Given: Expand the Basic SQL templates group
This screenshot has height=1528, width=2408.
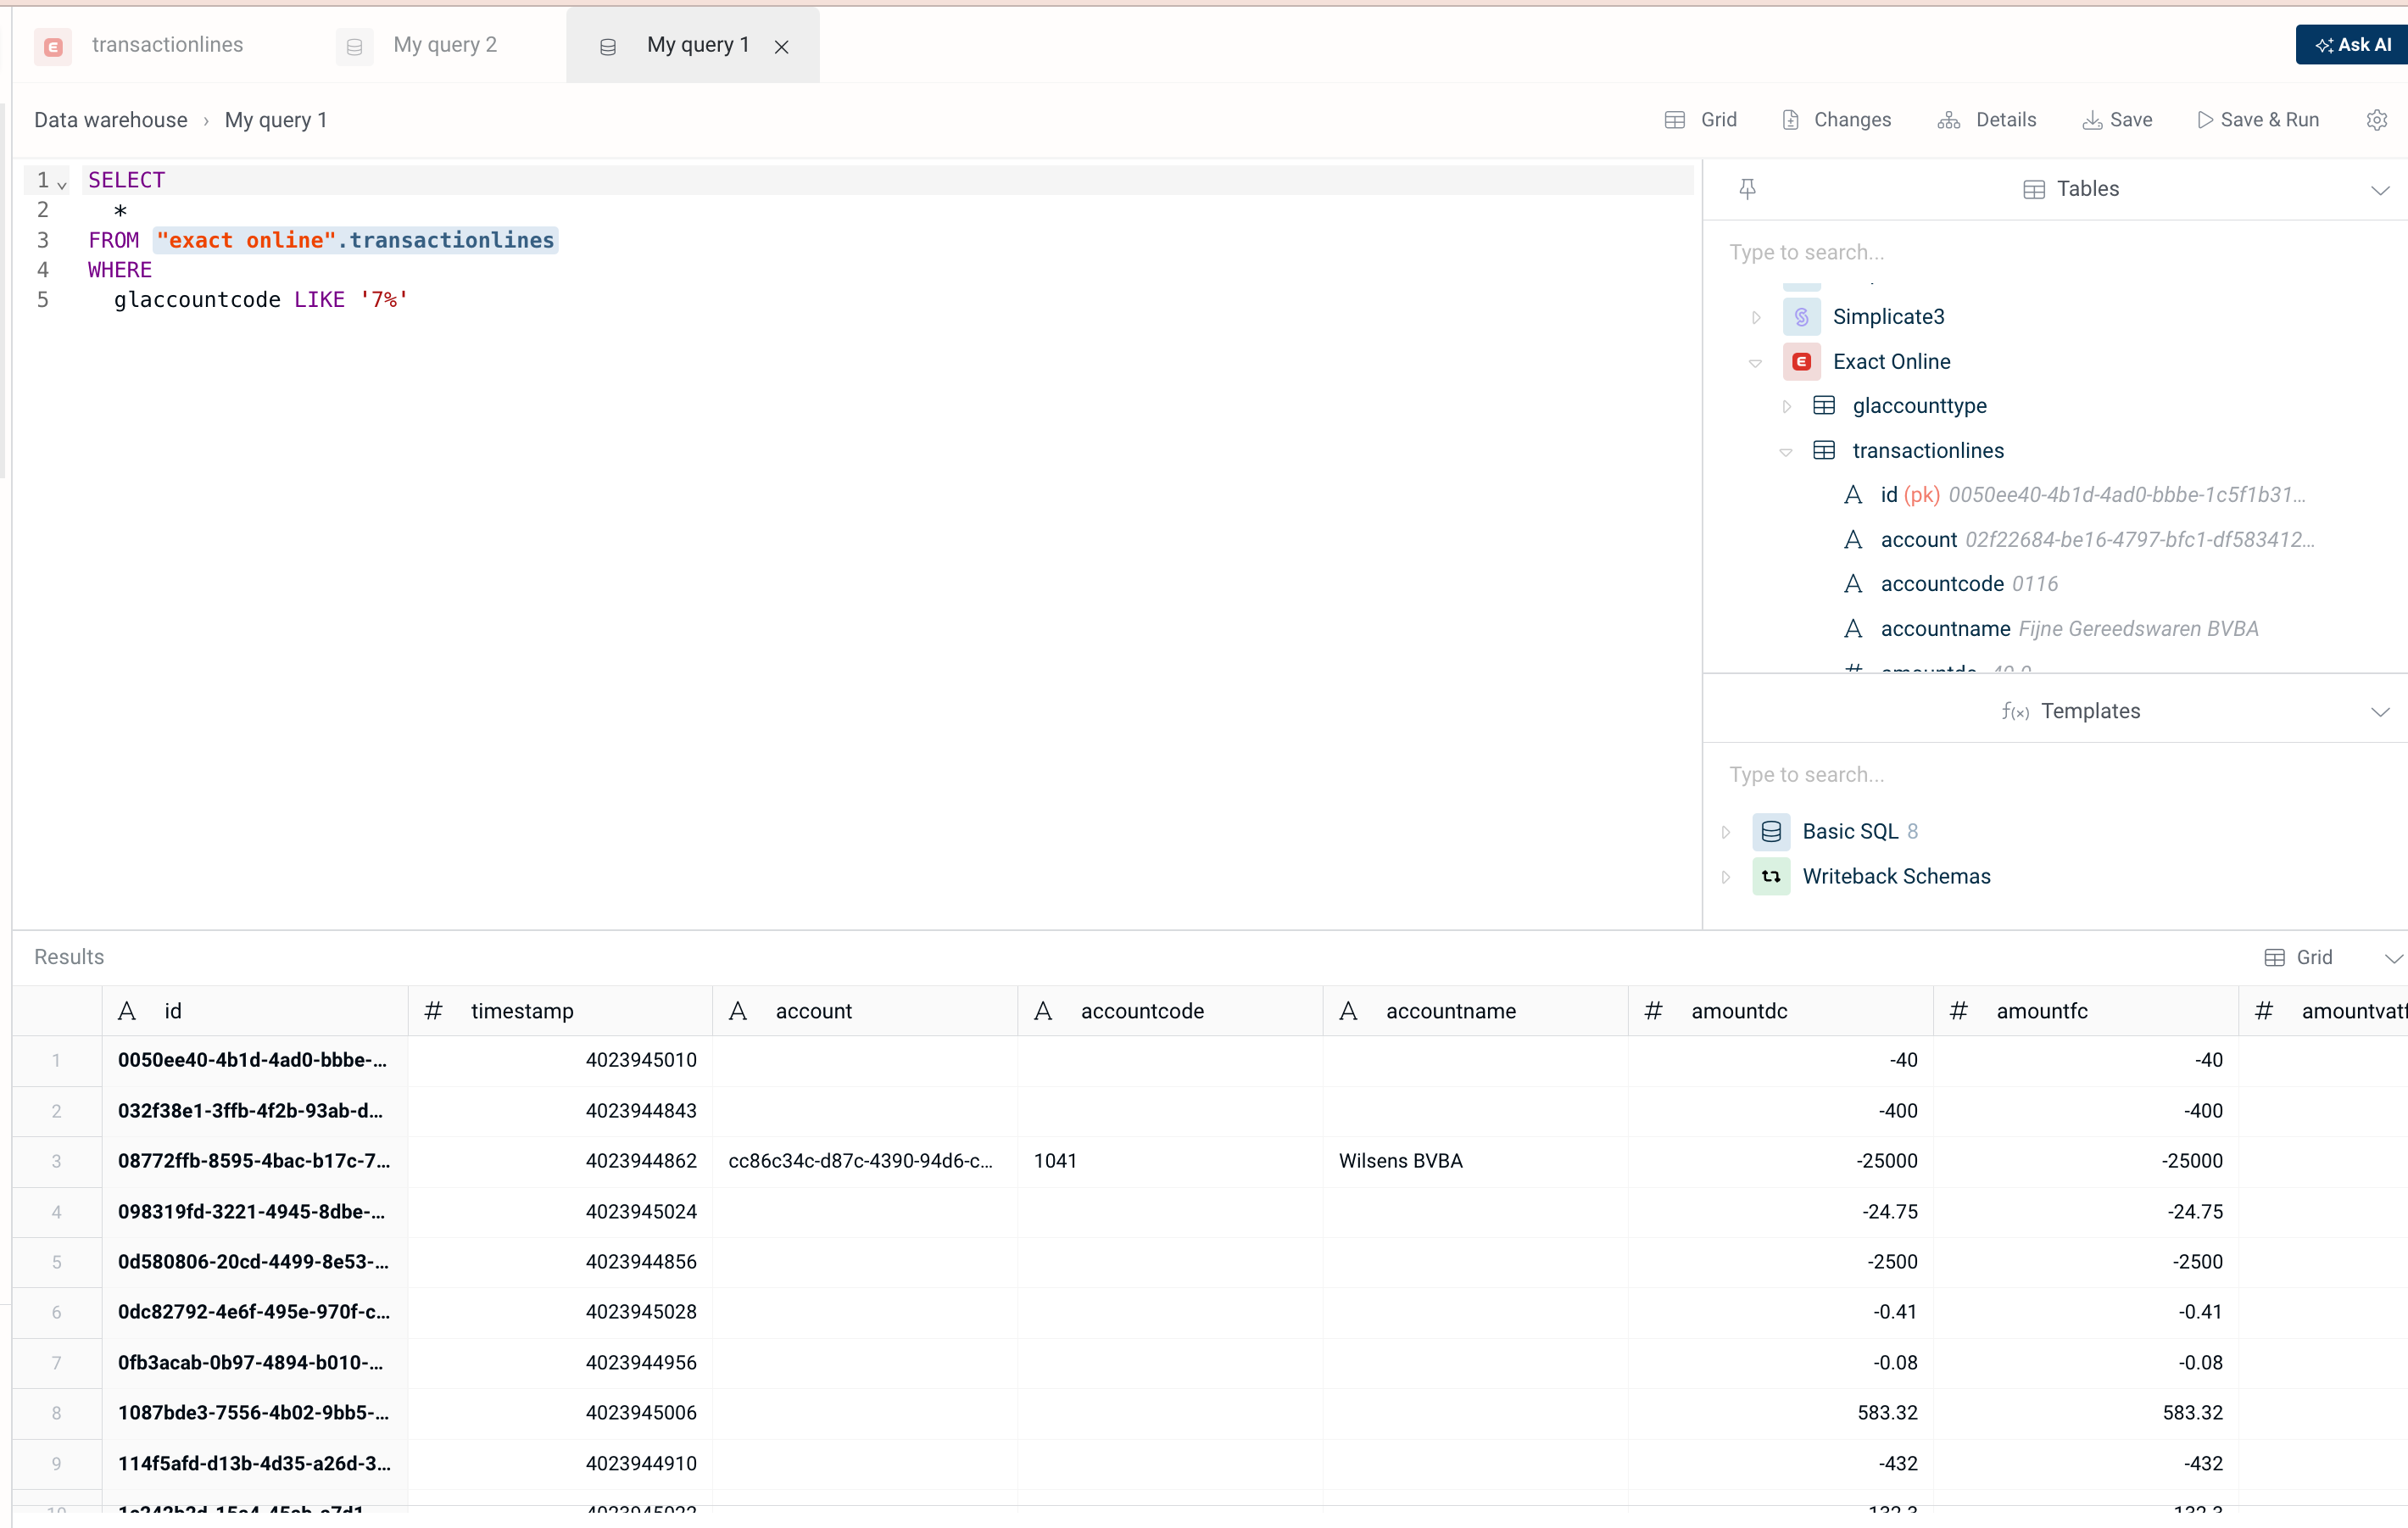Looking at the screenshot, I should point(1725,832).
